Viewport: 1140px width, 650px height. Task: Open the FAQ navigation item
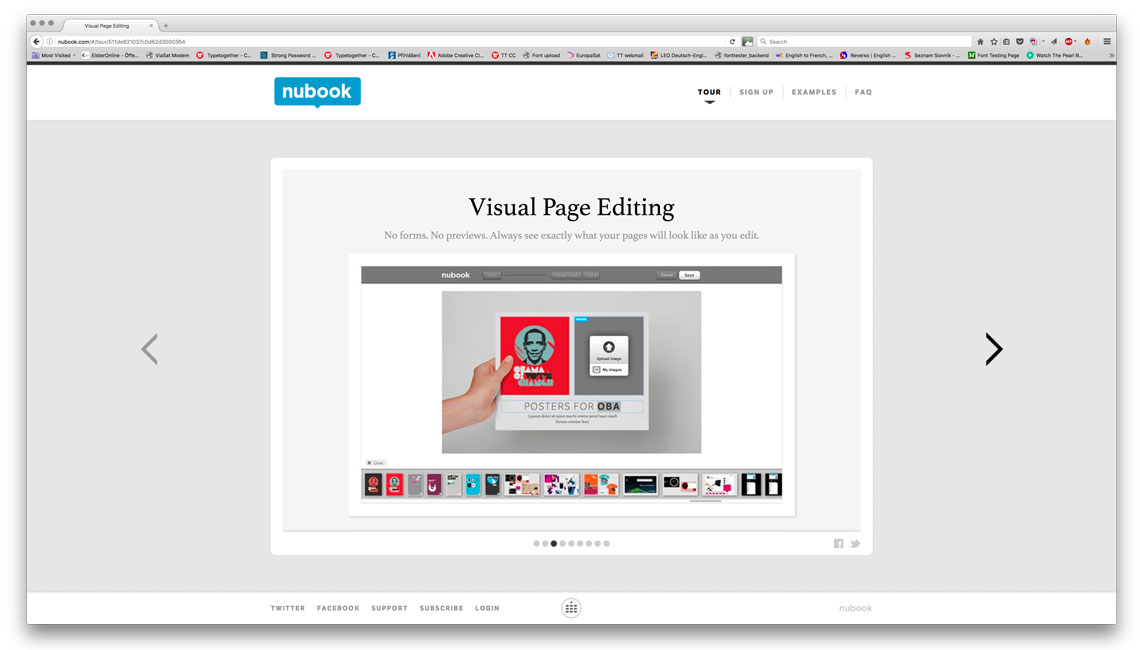click(x=863, y=92)
